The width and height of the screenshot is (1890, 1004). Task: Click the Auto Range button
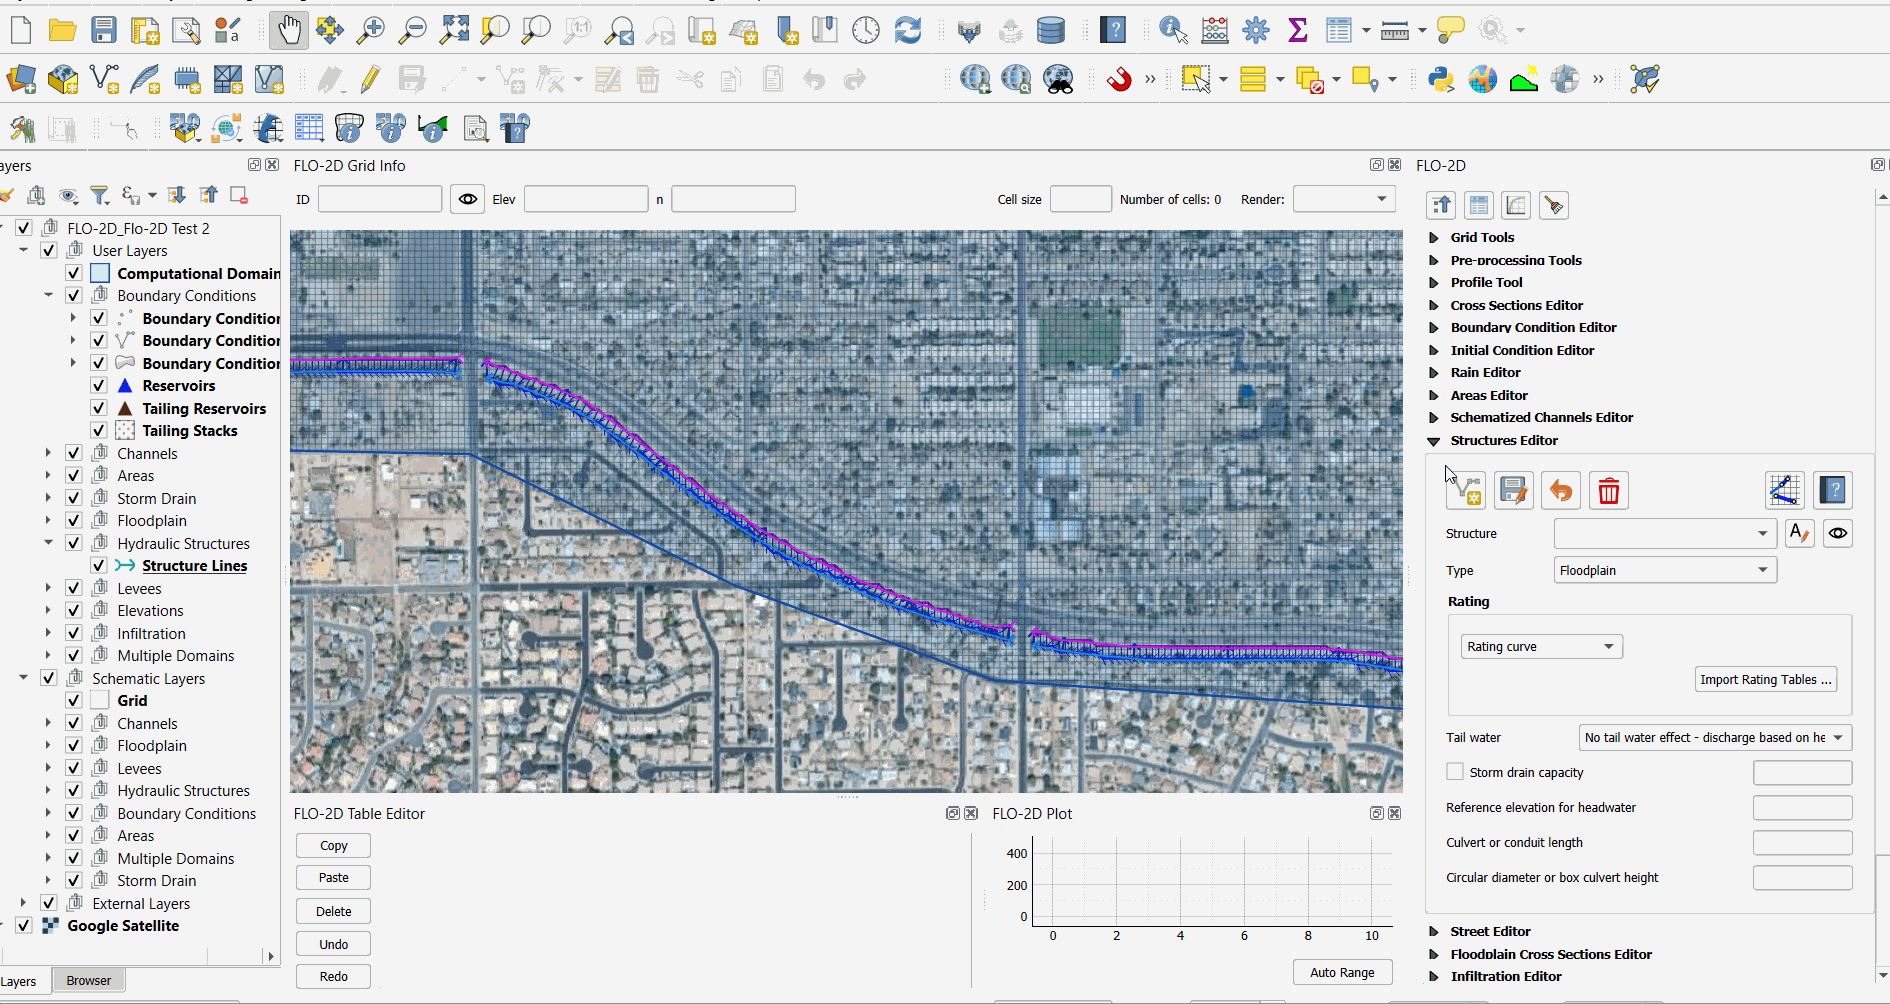click(x=1341, y=973)
